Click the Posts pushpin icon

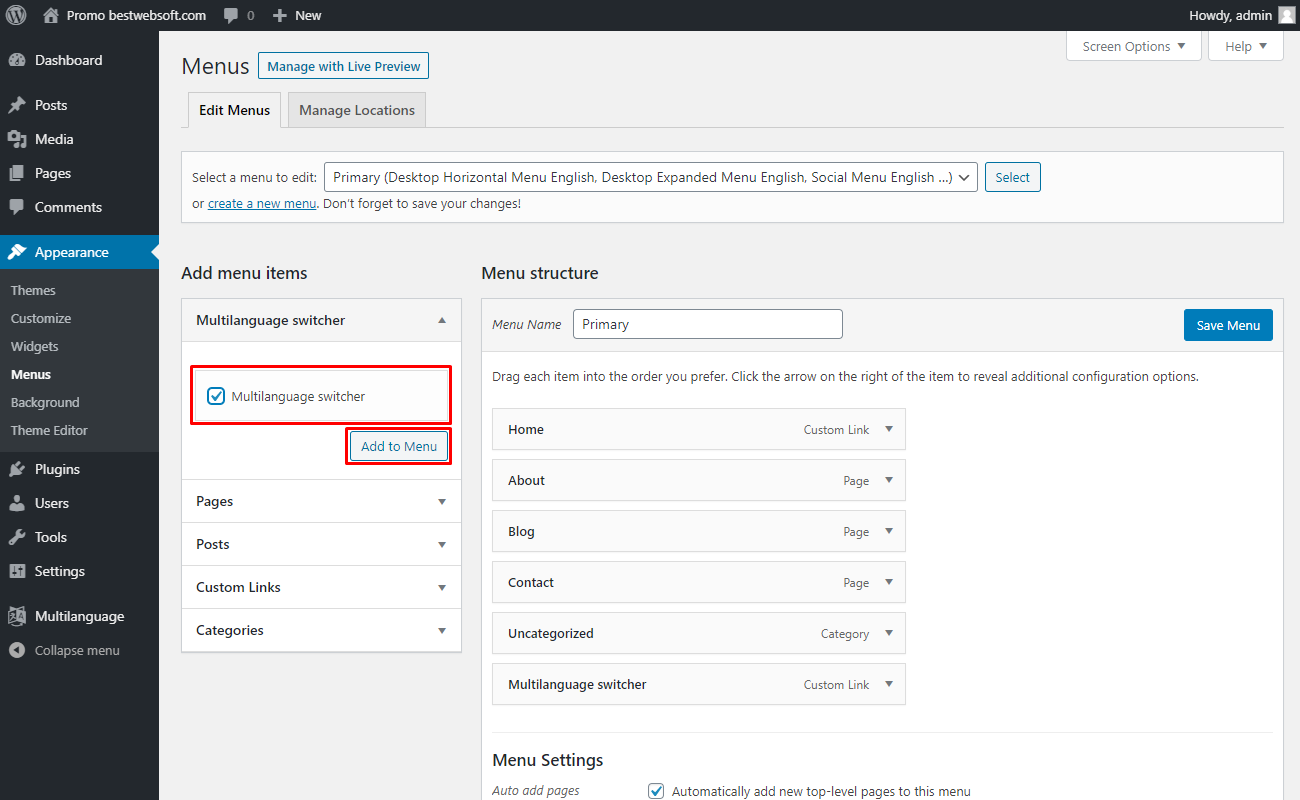coord(17,105)
